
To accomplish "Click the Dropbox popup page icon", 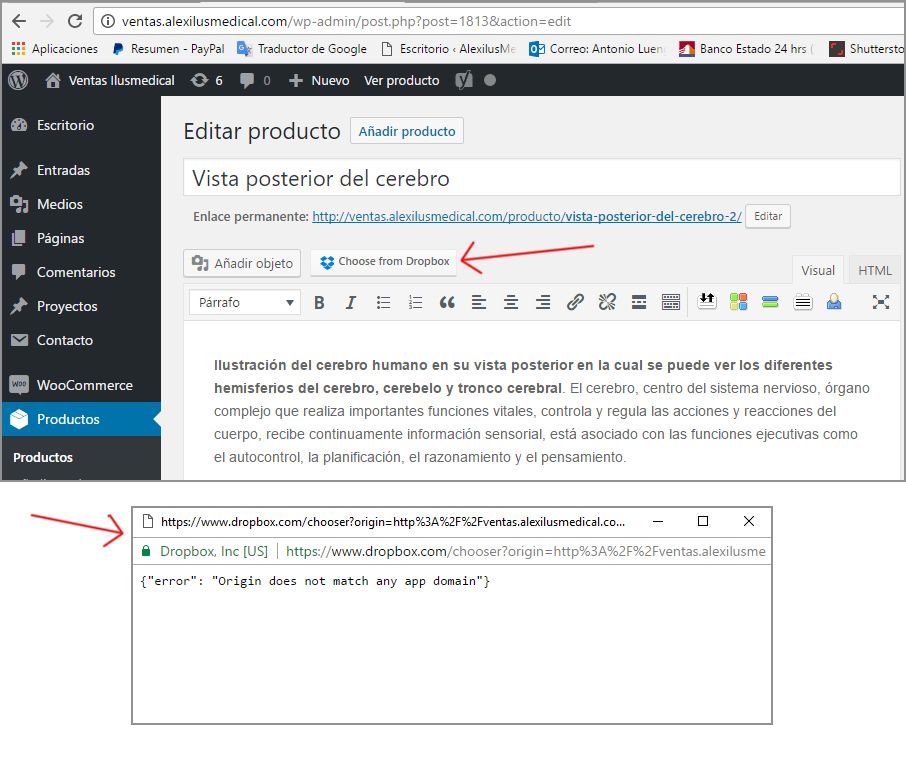I will [x=148, y=521].
